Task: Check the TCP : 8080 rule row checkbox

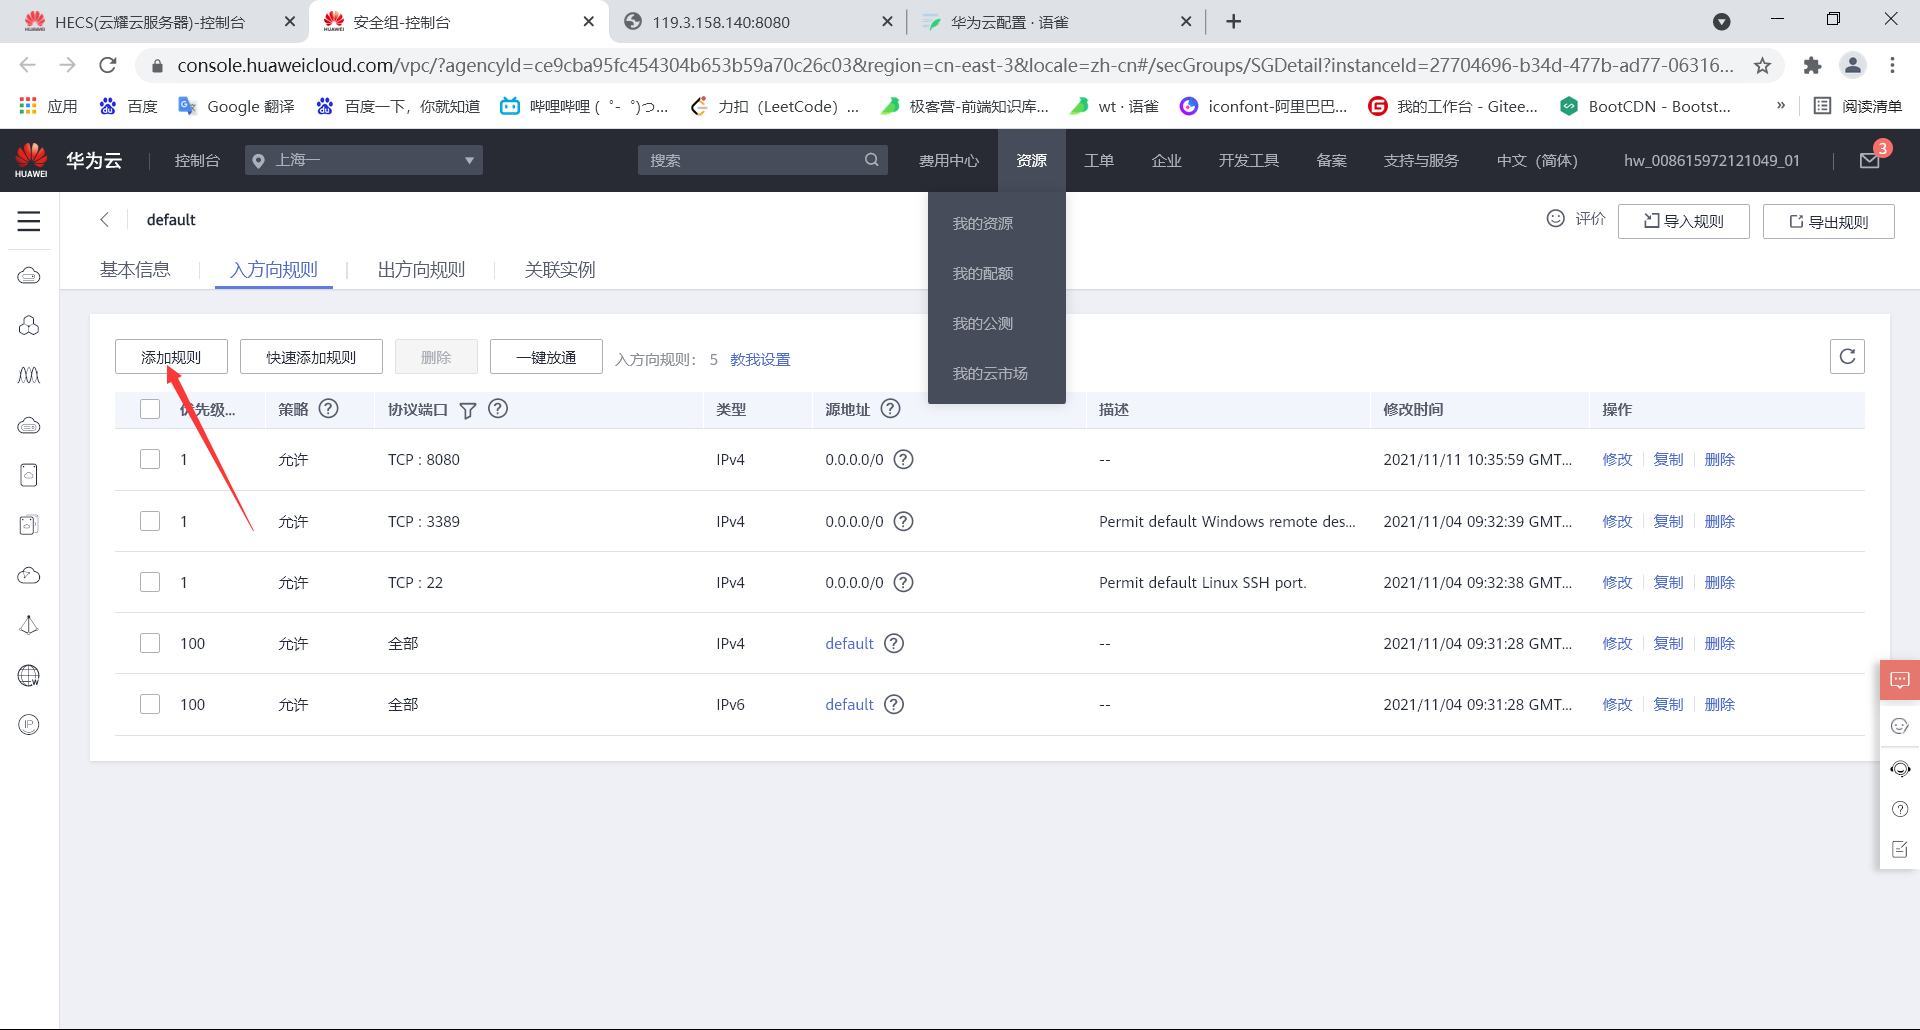Action: (x=150, y=459)
